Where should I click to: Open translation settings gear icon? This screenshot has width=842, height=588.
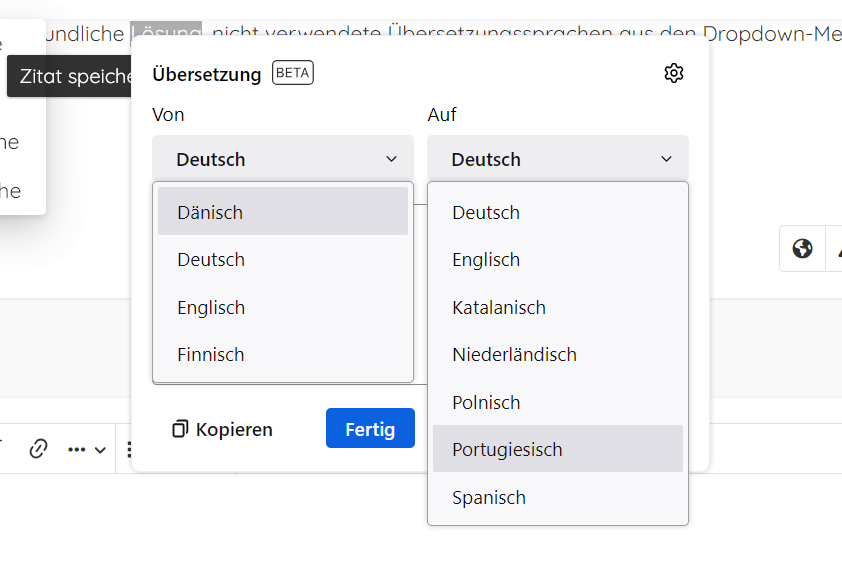pos(673,73)
